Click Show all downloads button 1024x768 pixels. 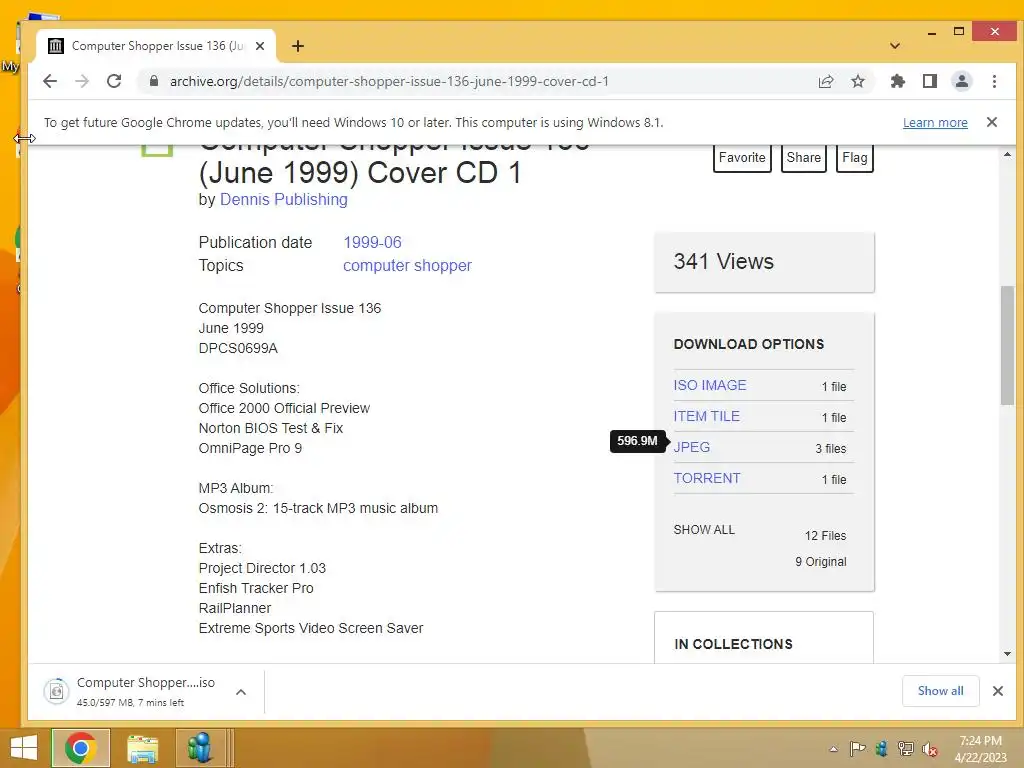[x=940, y=691]
